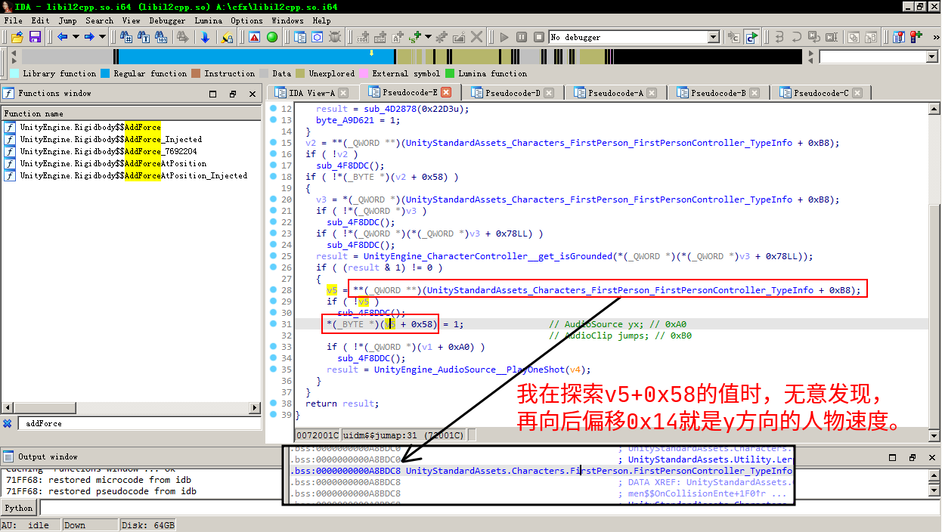This screenshot has width=942, height=532.
Task: Jump back with the blue left arrow
Action: click(x=62, y=37)
